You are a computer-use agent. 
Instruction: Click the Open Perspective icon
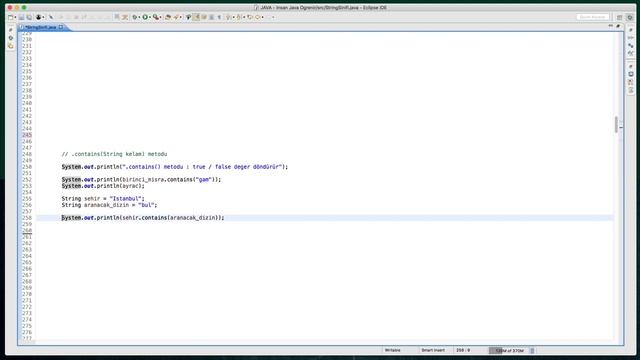(619, 17)
